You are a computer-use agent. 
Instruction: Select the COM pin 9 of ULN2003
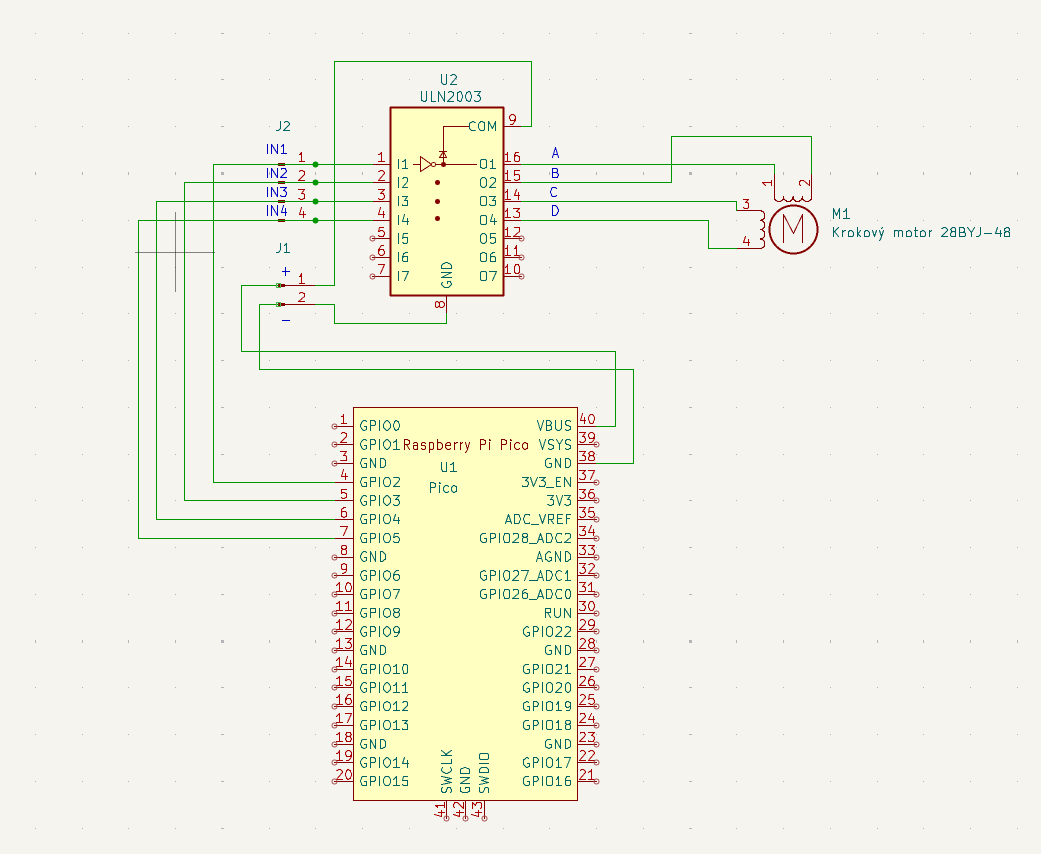coord(513,126)
